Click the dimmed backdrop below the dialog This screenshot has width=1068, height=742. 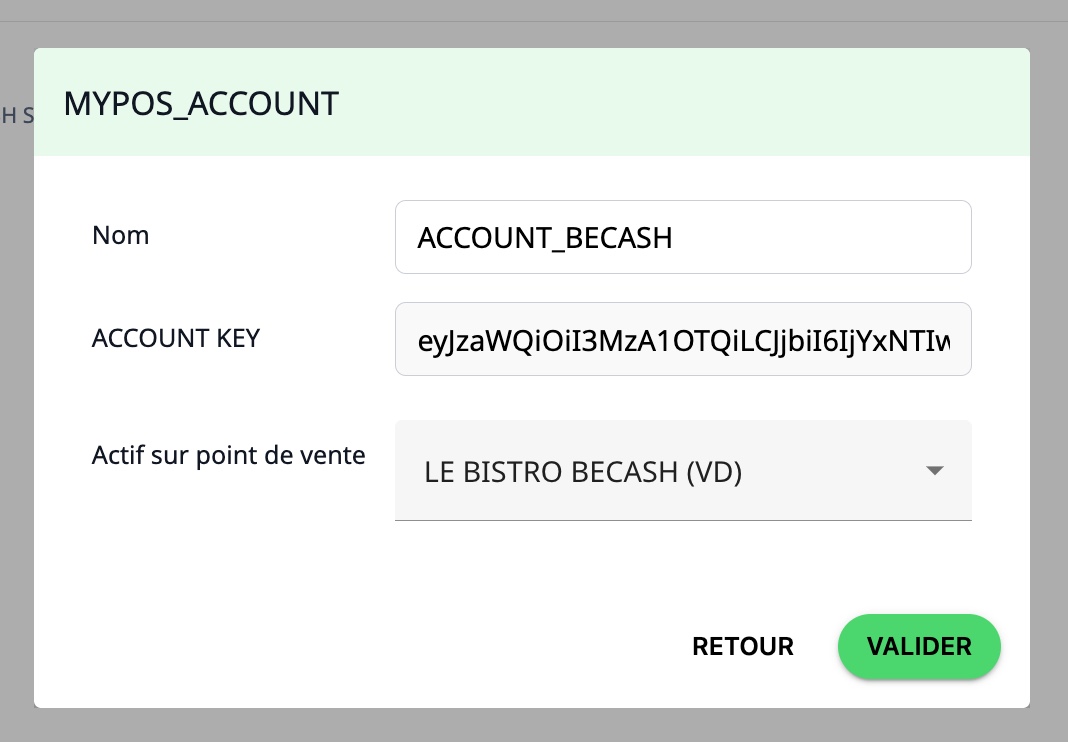click(534, 726)
